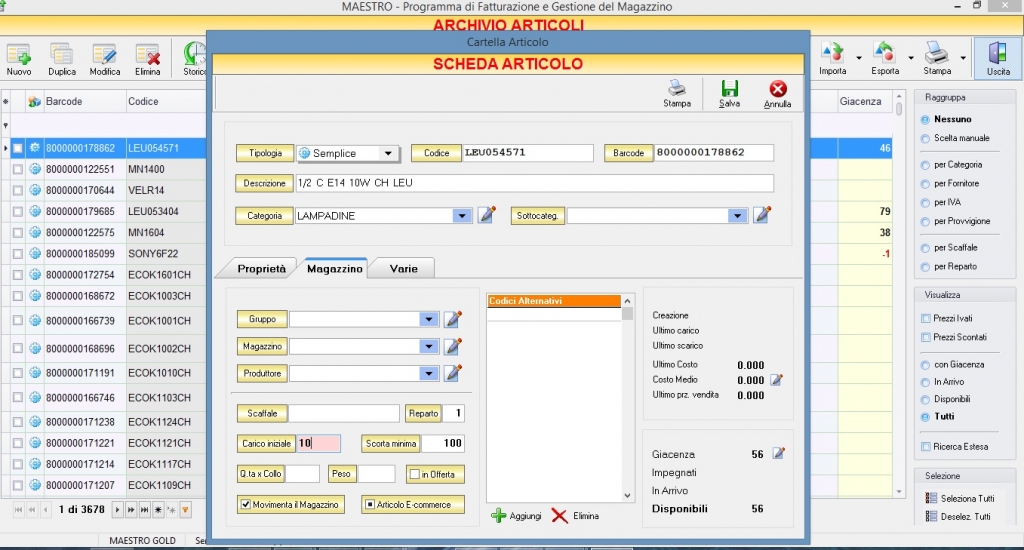1024x550 pixels.
Task: Click the Descrizione label button
Action: coord(264,183)
